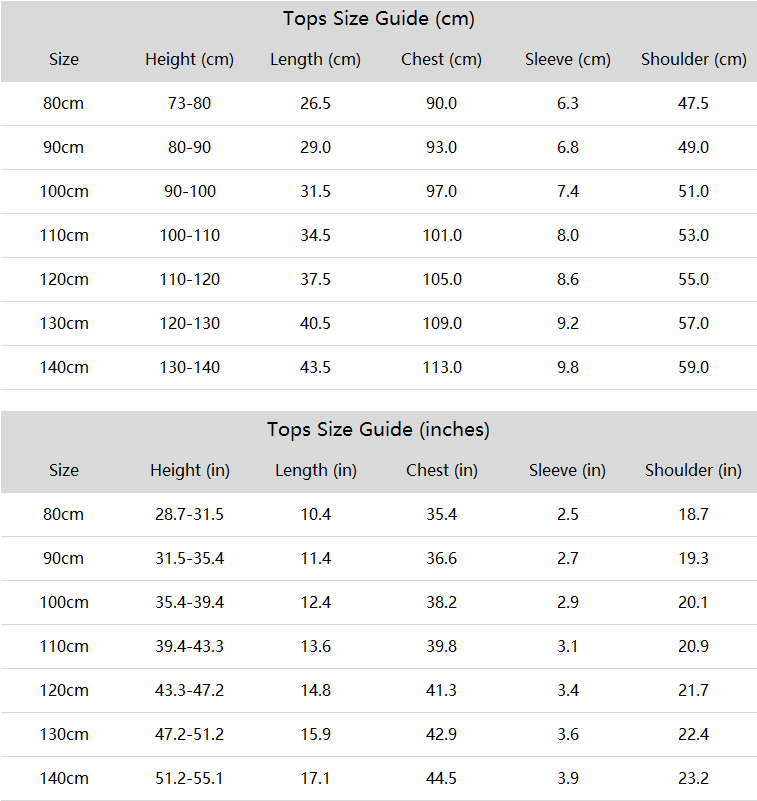Viewport: 757px width, 801px height.
Task: Click the 28.7-31.5 height range cell
Action: coord(190,514)
